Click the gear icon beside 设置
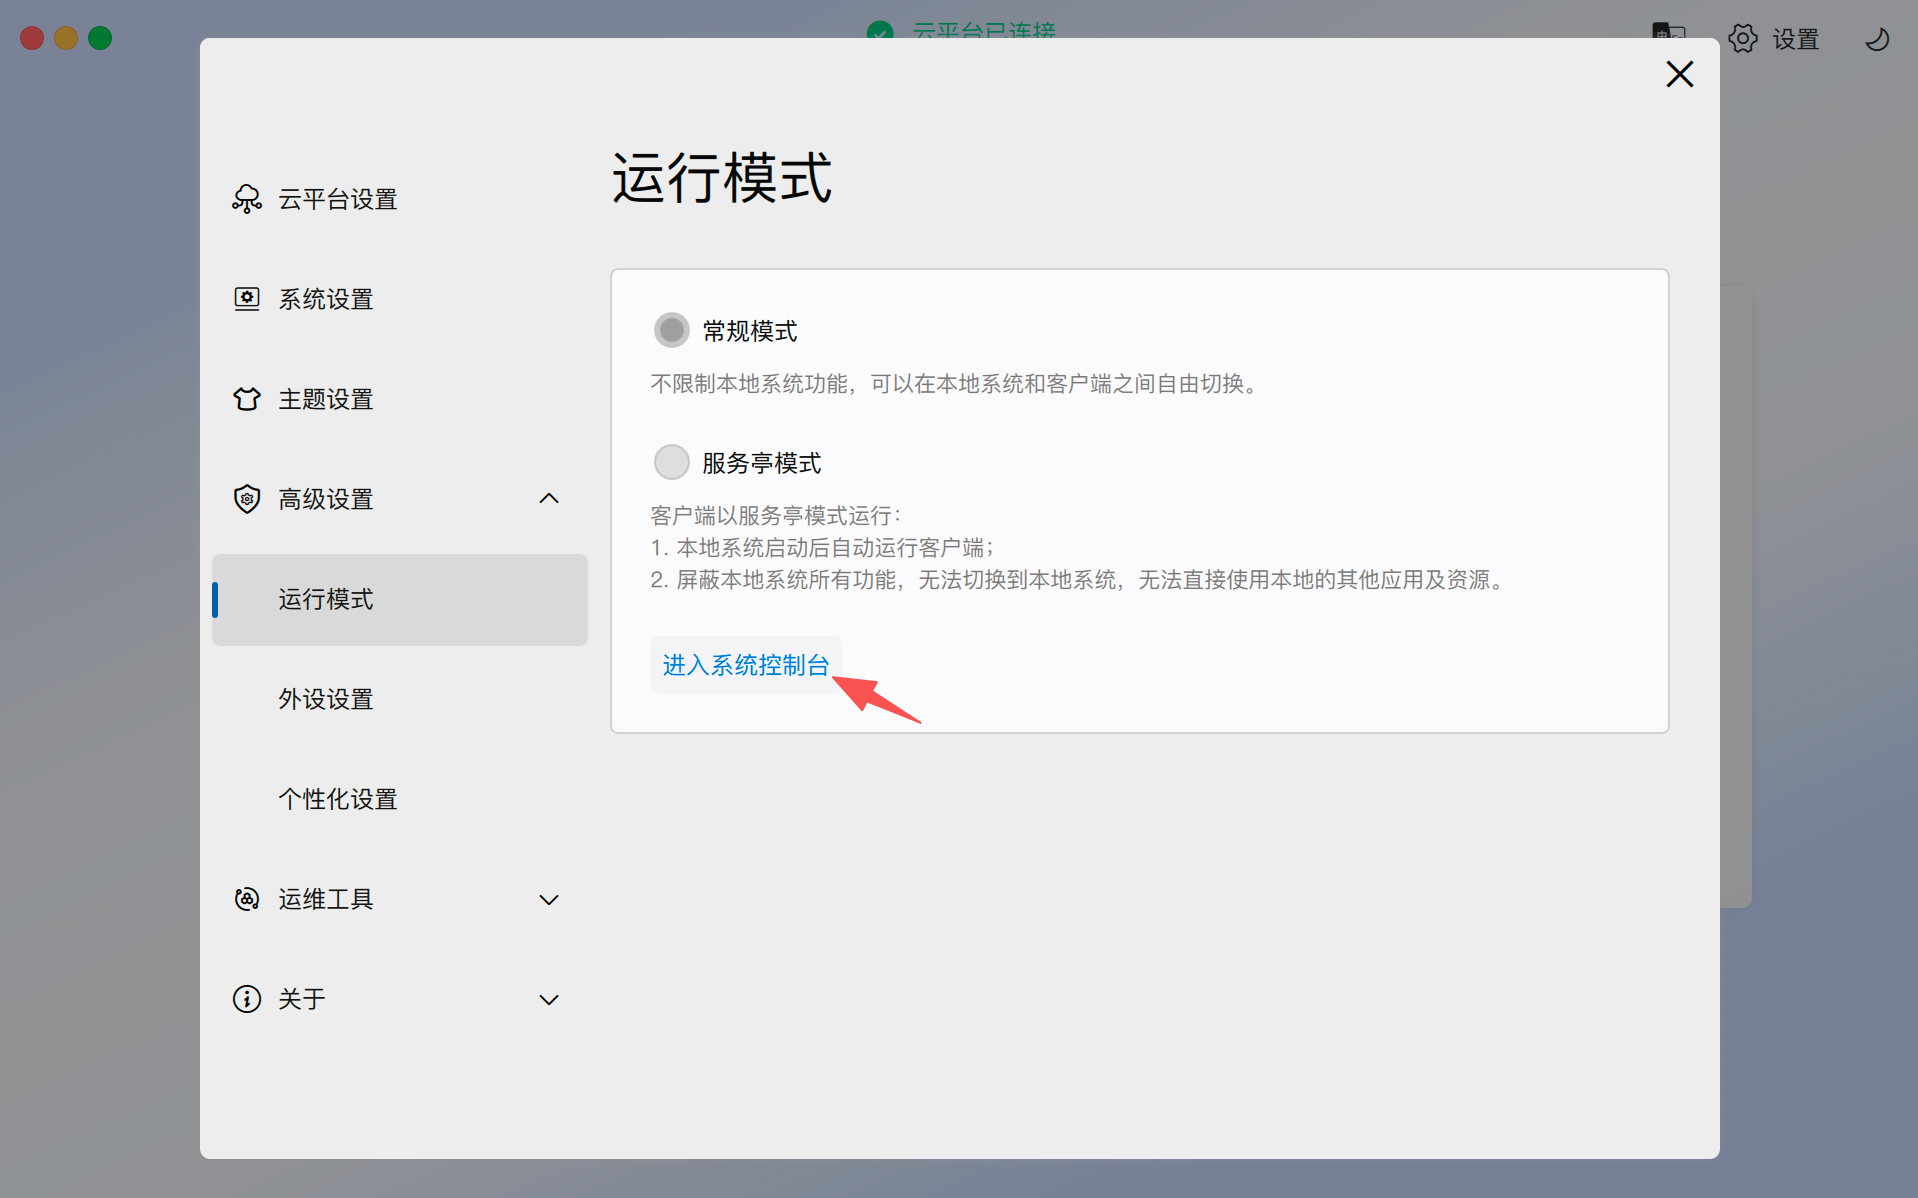This screenshot has height=1198, width=1918. pos(1742,39)
